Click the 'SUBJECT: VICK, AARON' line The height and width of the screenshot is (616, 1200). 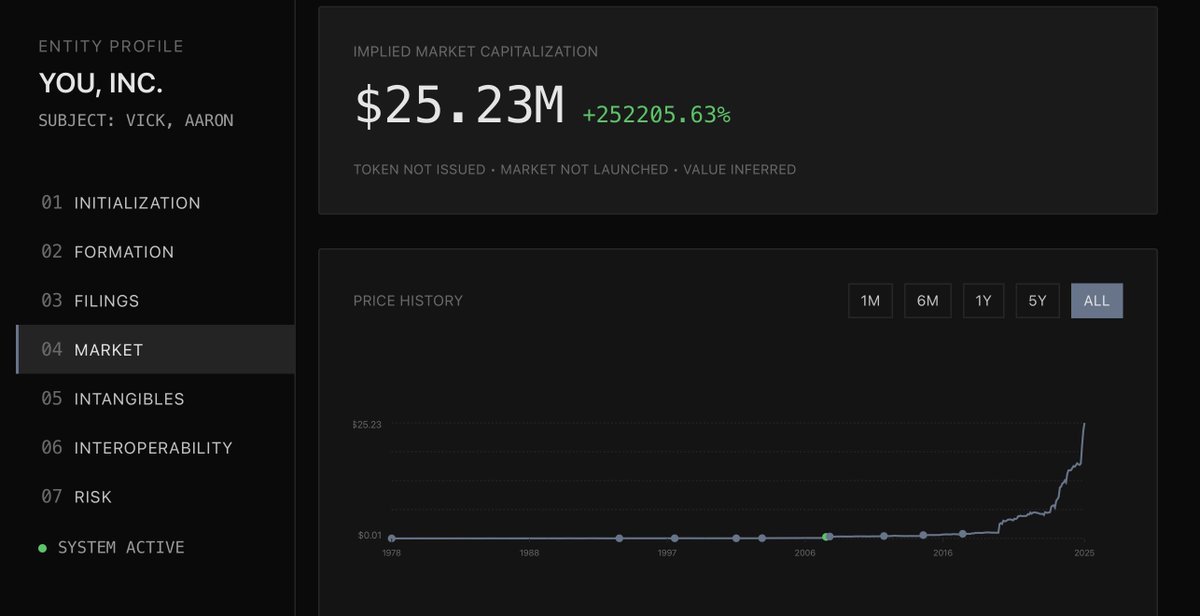[136, 121]
